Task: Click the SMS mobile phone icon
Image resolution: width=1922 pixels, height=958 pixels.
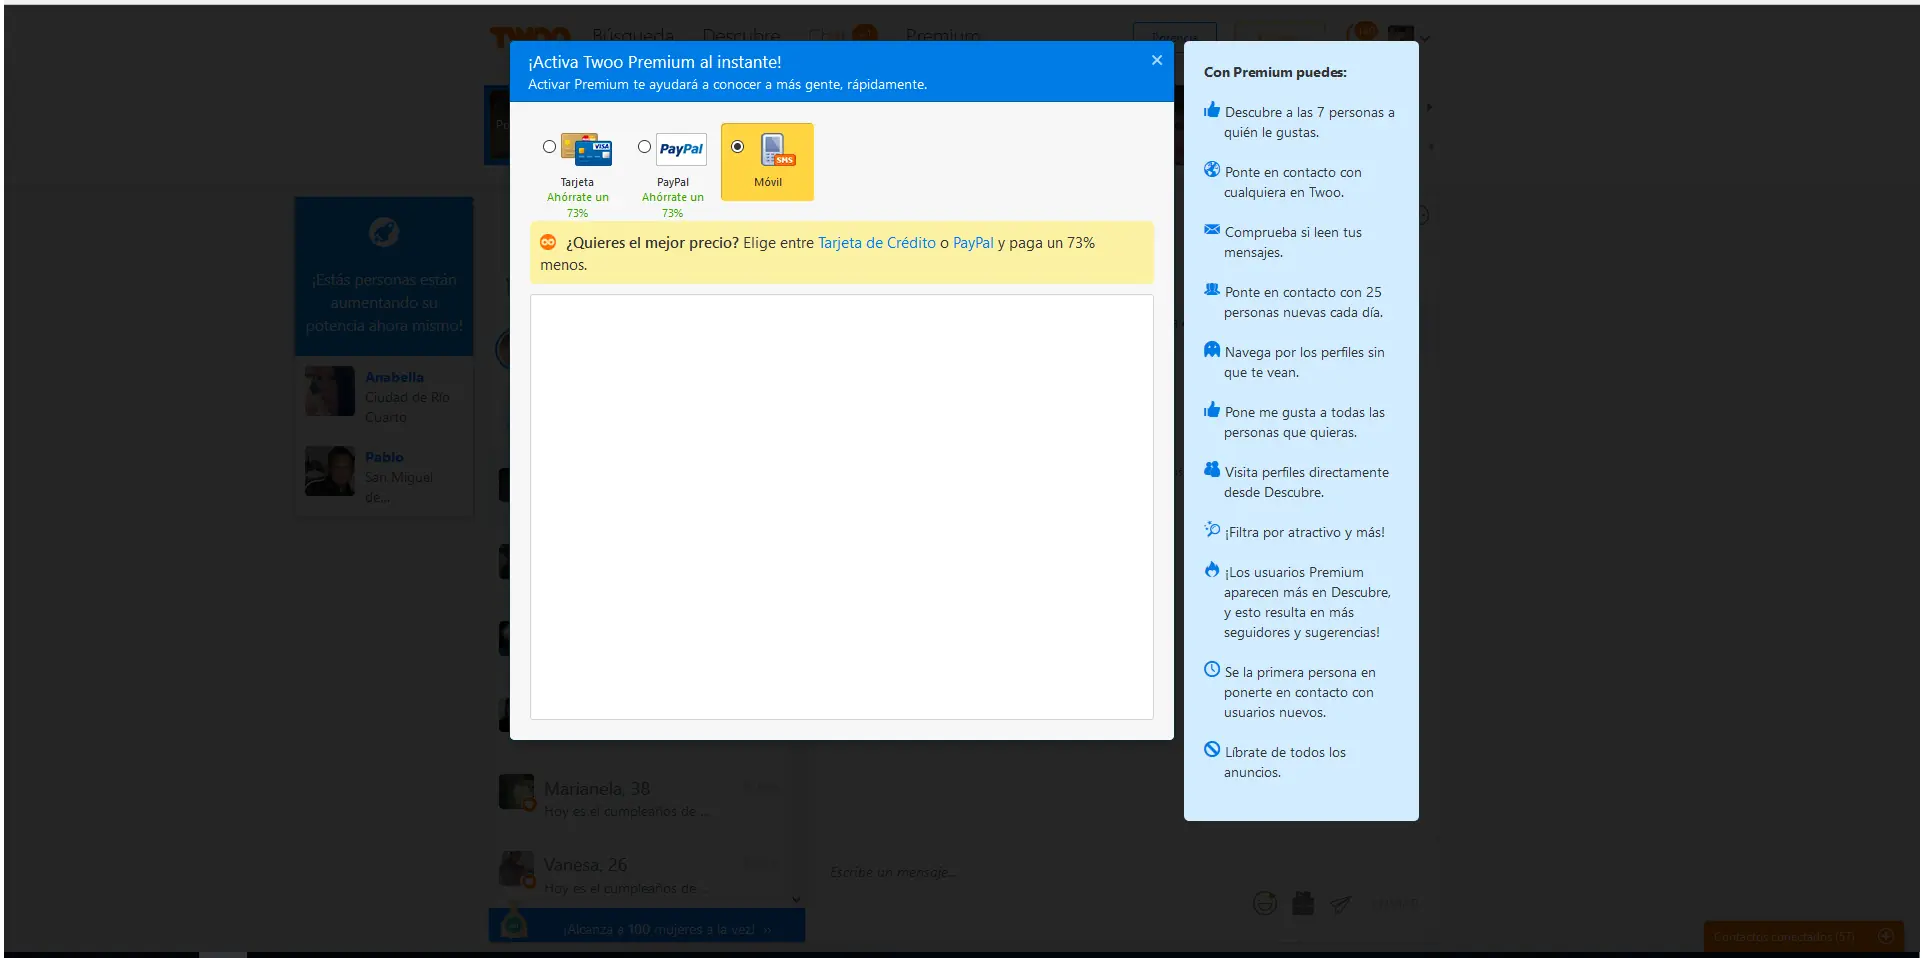Action: coord(777,150)
